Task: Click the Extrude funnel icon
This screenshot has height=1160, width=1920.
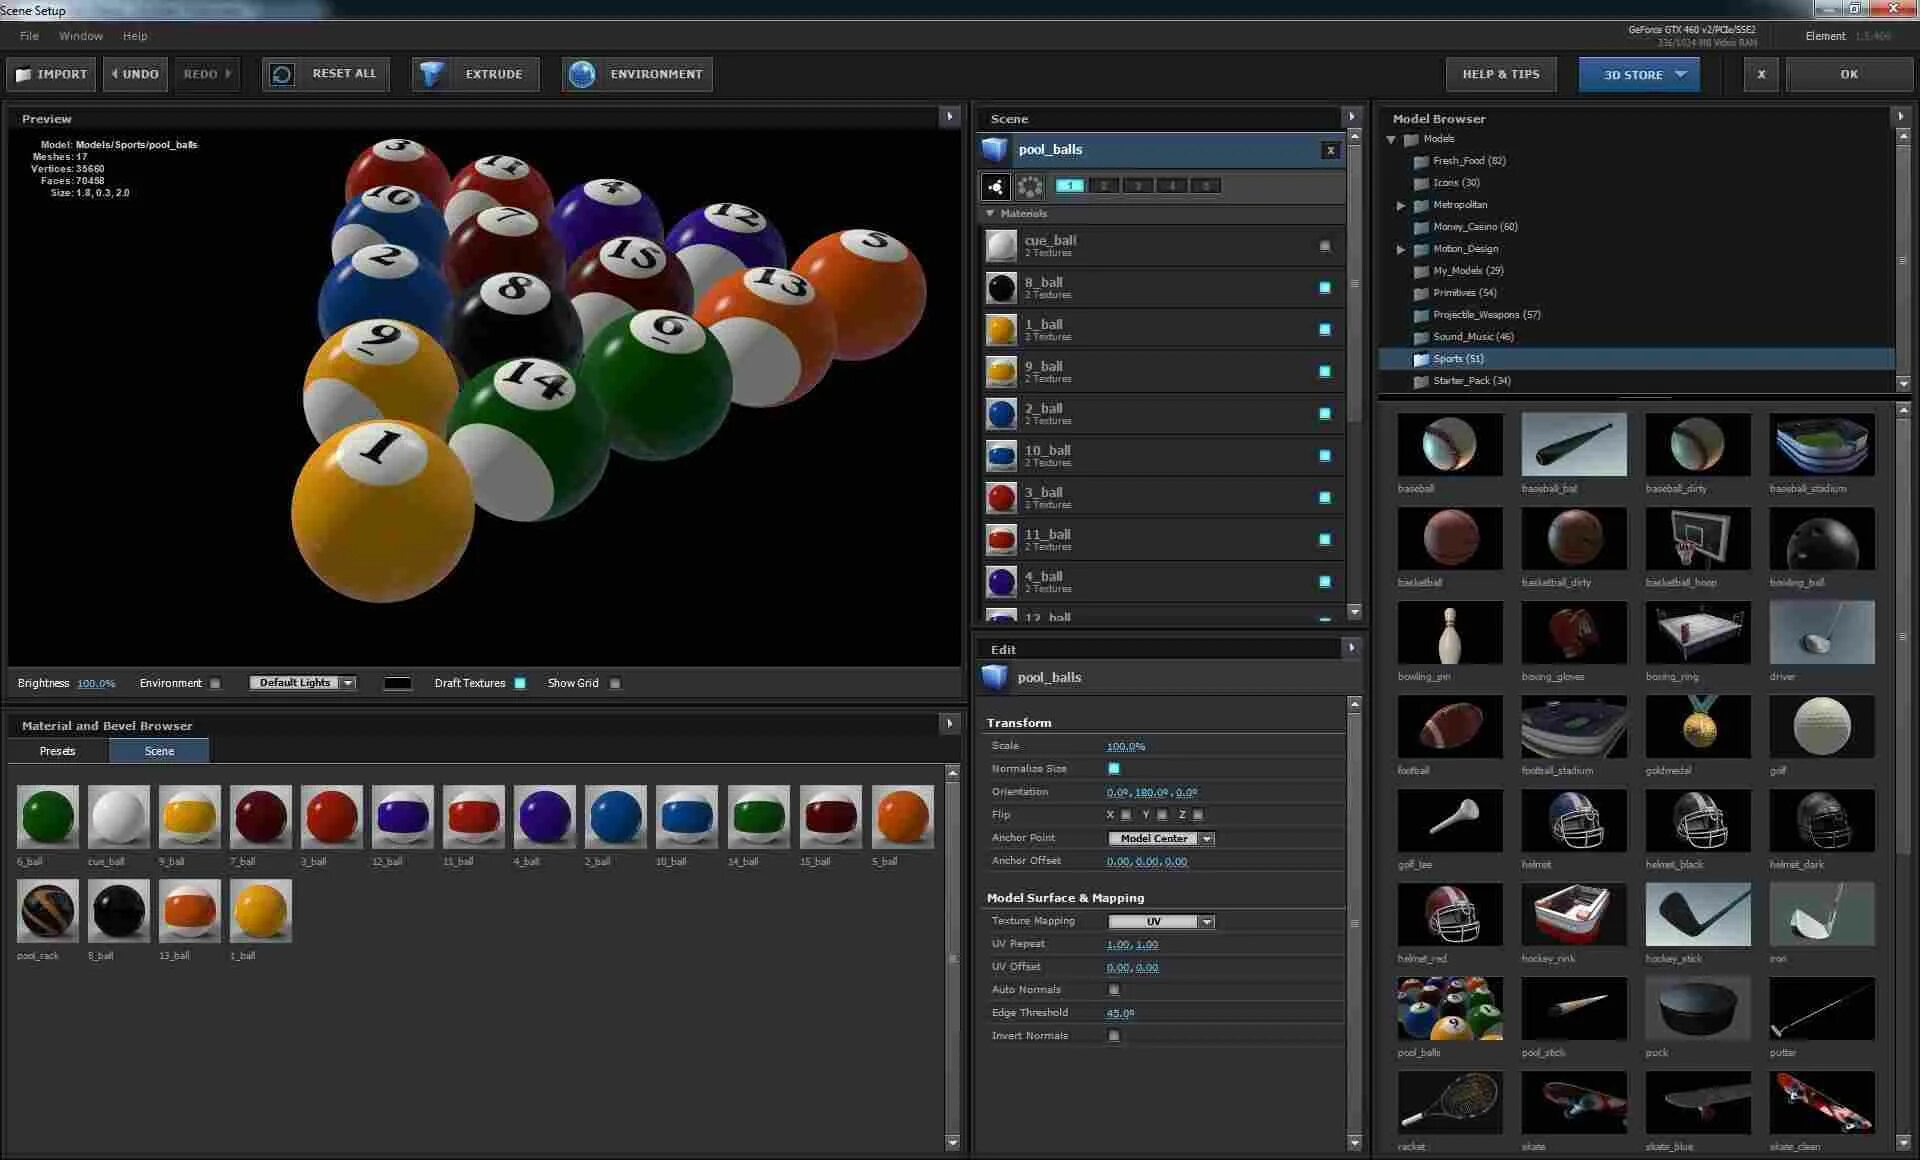Action: coord(432,74)
